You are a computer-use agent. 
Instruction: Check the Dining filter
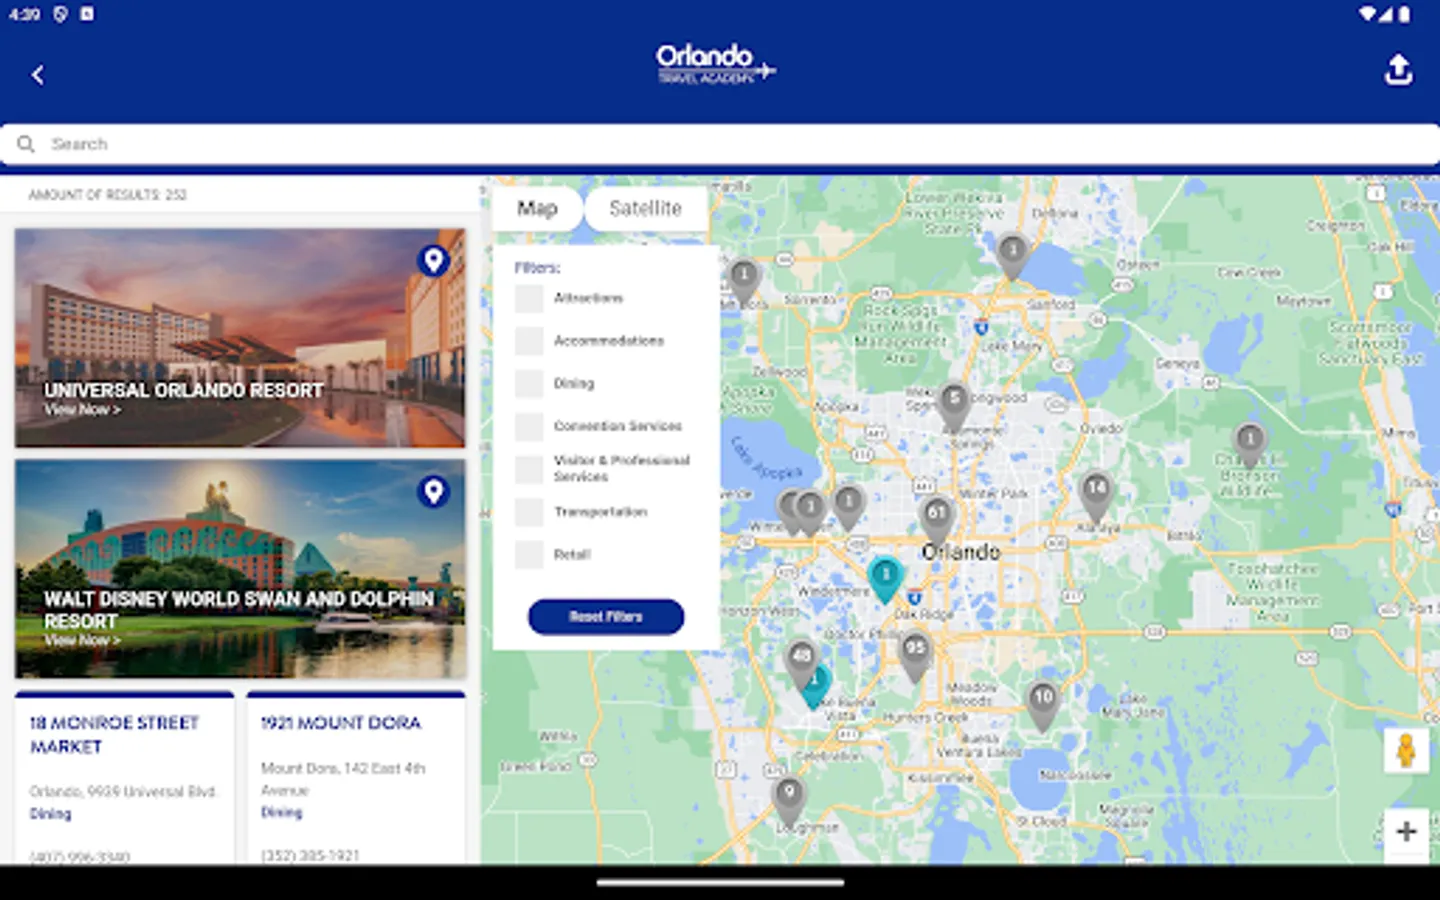tap(529, 383)
